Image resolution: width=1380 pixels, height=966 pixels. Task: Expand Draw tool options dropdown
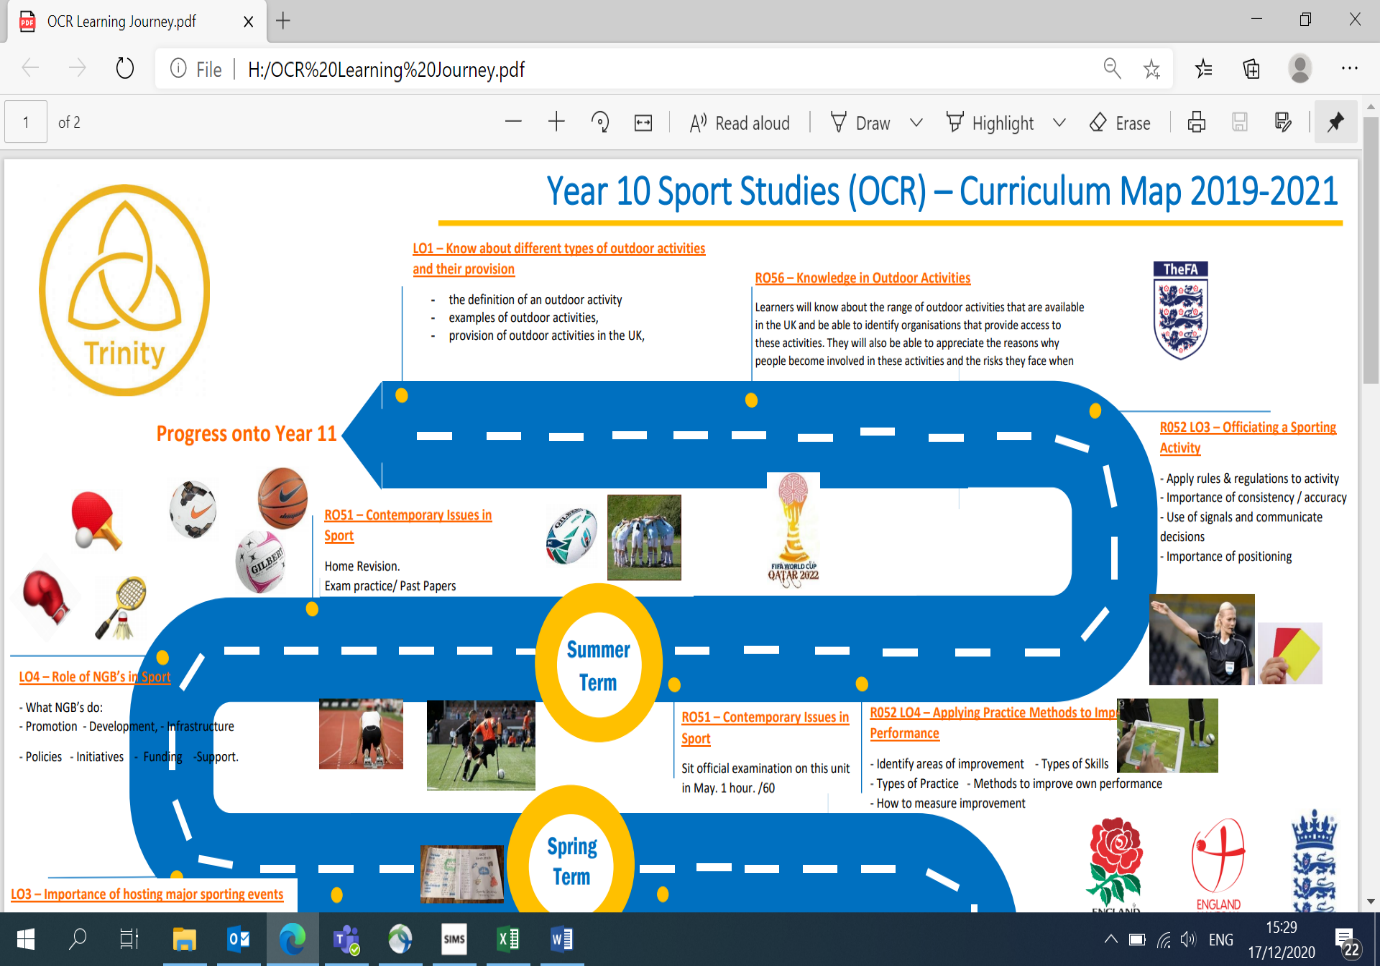tap(916, 122)
